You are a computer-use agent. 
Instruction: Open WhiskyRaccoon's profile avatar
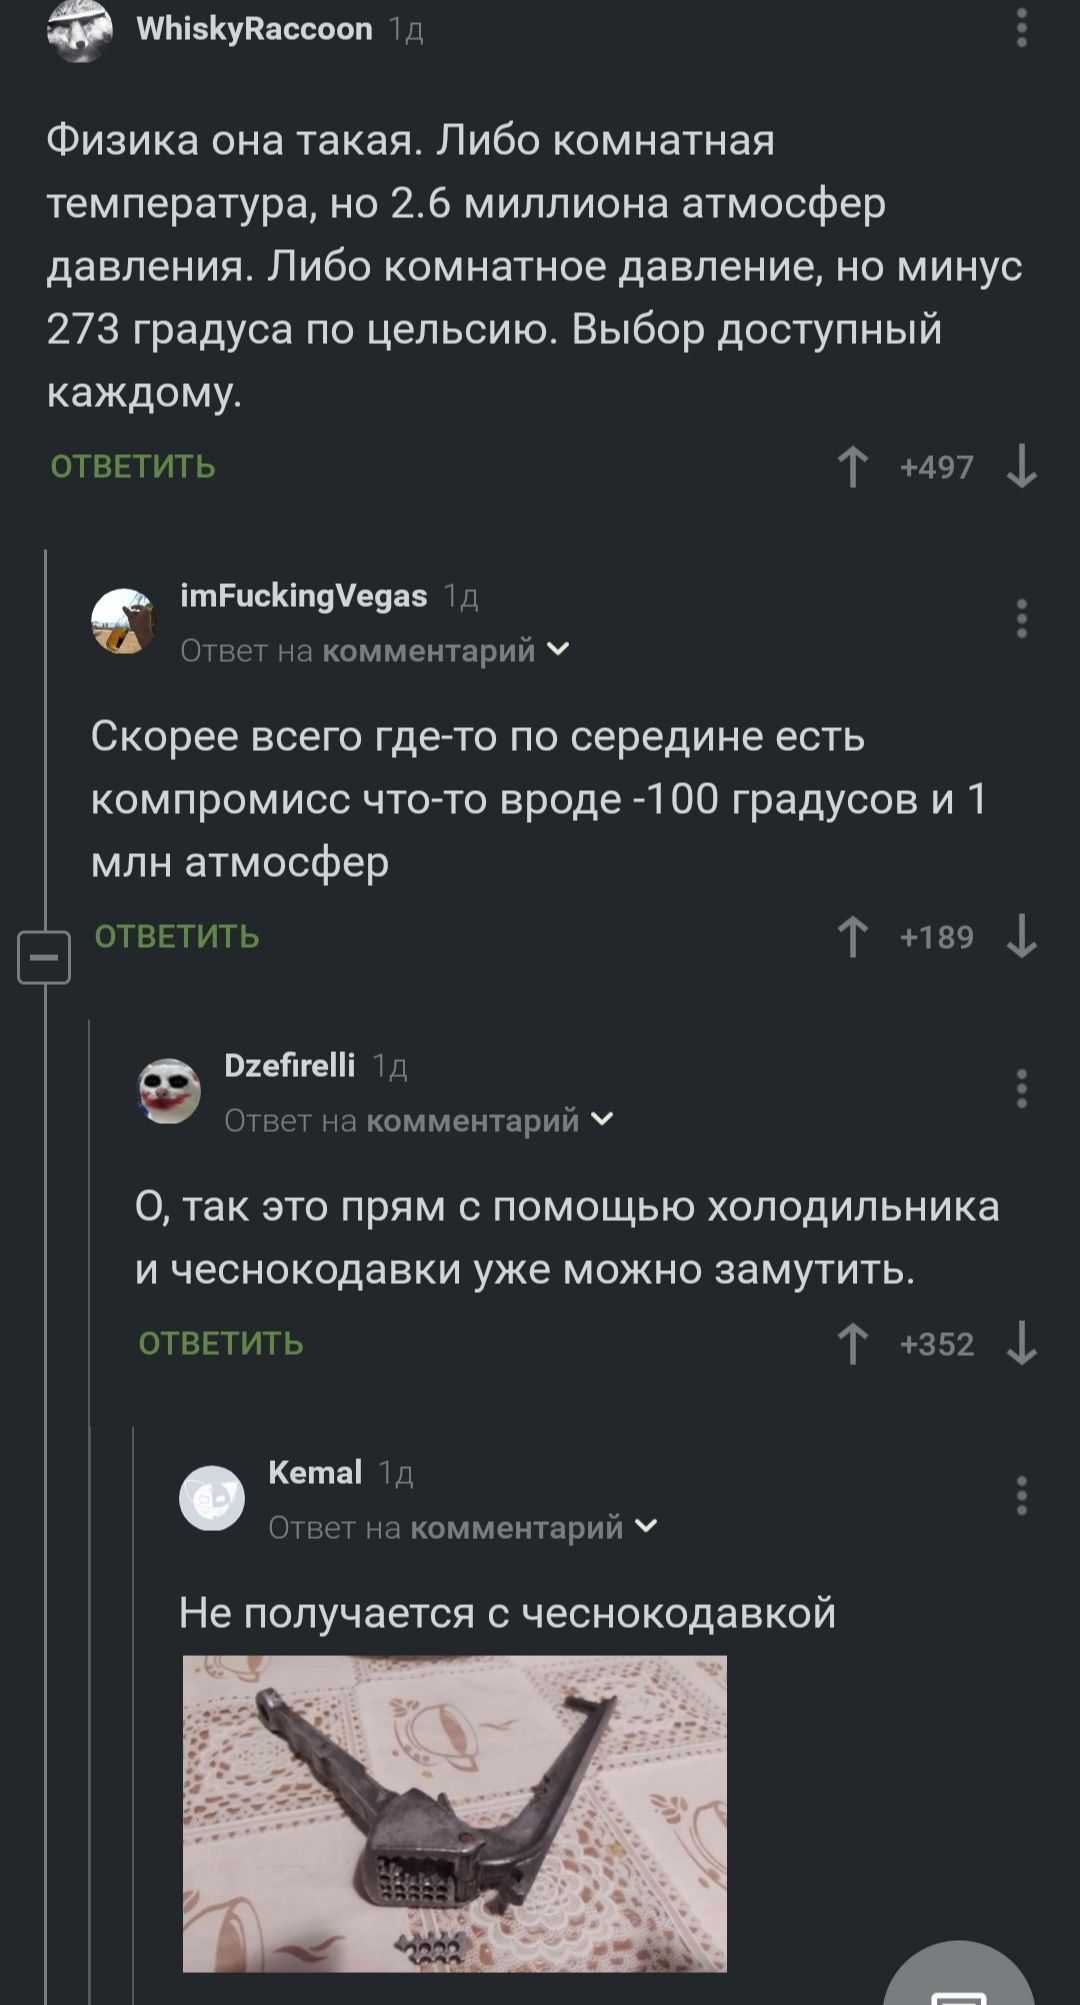80,30
